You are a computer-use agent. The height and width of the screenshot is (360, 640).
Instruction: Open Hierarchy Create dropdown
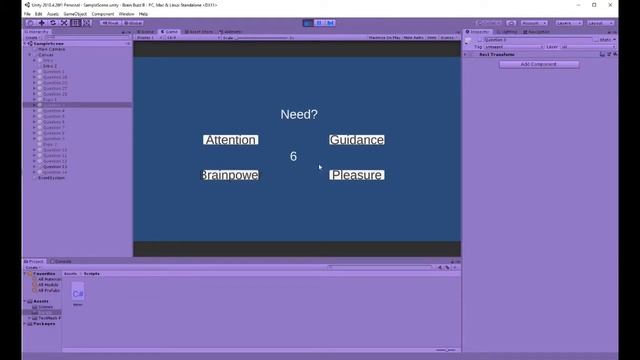pyautogui.click(x=32, y=38)
